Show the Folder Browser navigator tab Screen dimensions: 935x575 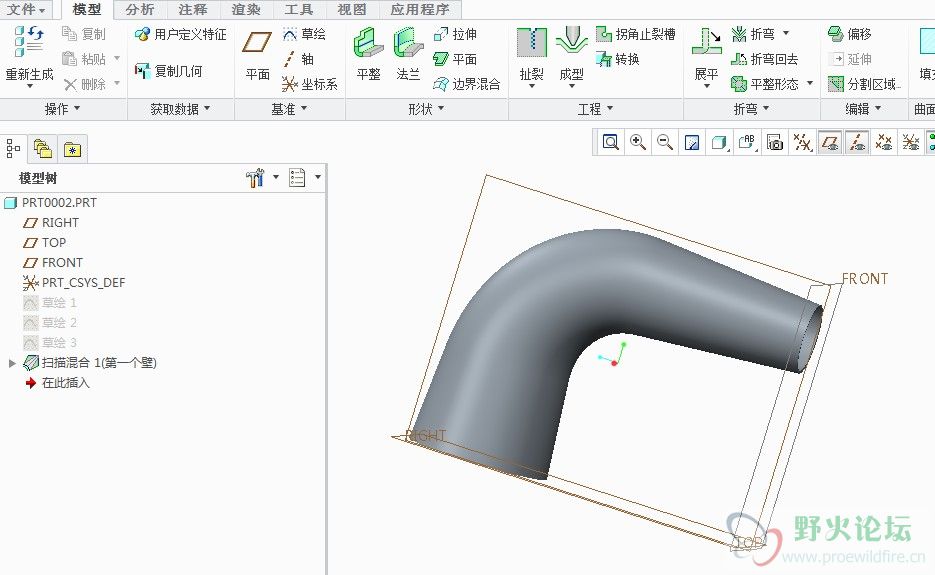click(43, 149)
